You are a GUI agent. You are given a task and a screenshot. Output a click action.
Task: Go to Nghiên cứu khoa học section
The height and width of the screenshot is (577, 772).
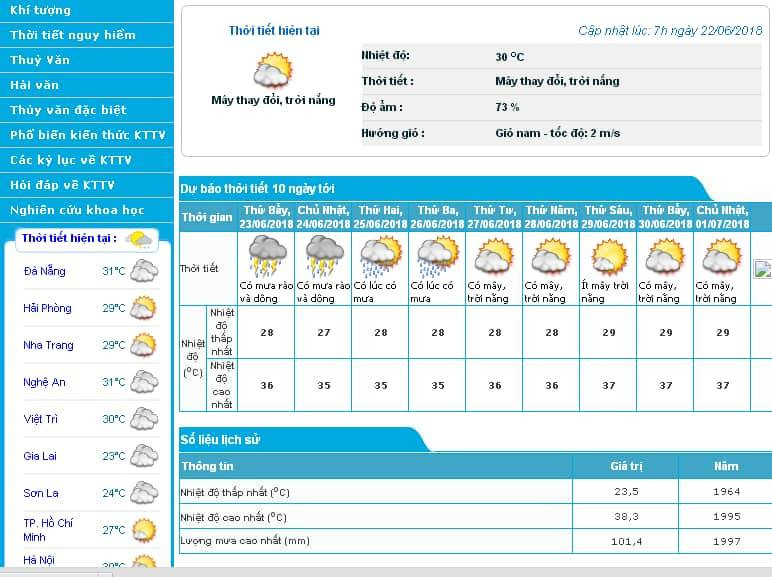click(77, 210)
